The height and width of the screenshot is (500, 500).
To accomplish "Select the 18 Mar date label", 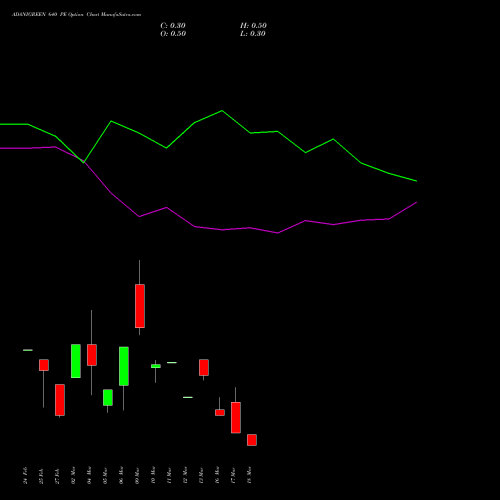I will [x=250, y=475].
